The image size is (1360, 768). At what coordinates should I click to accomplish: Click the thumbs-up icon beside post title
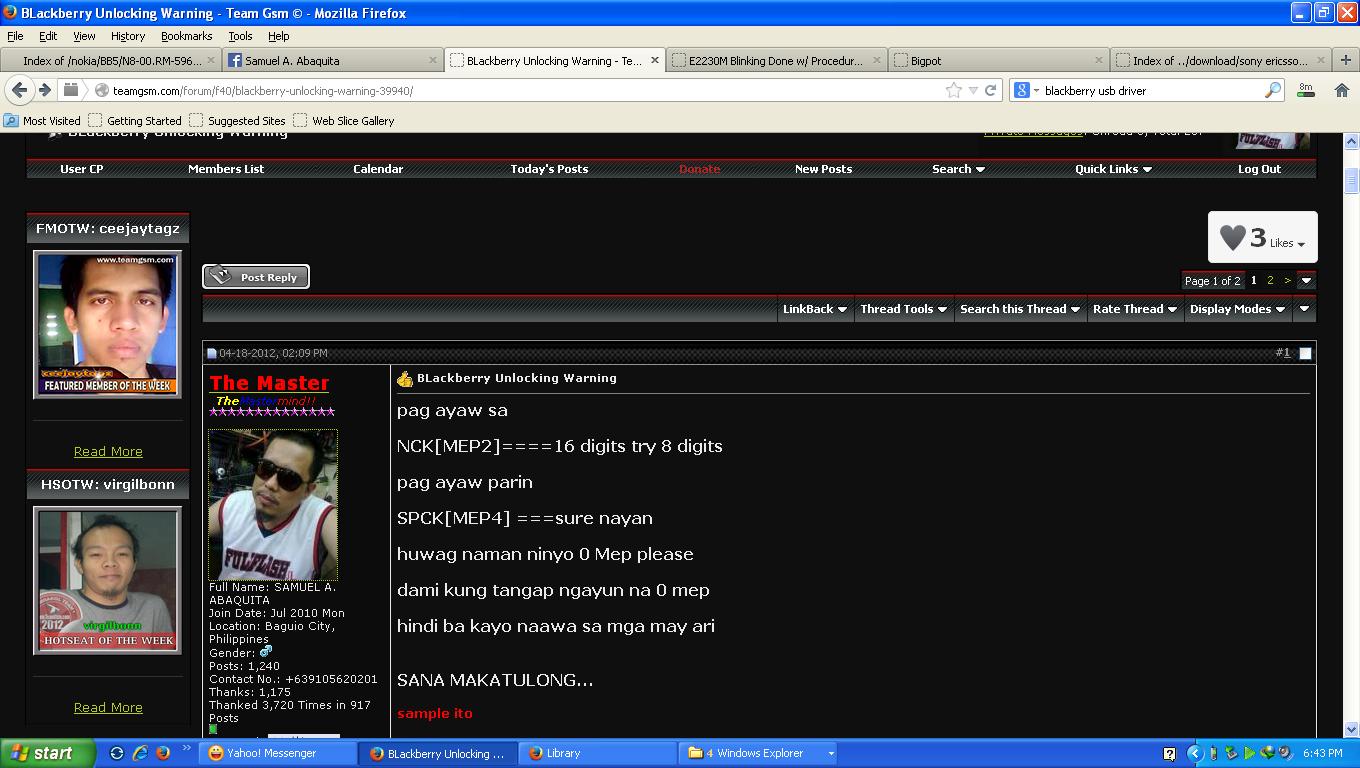click(x=405, y=379)
